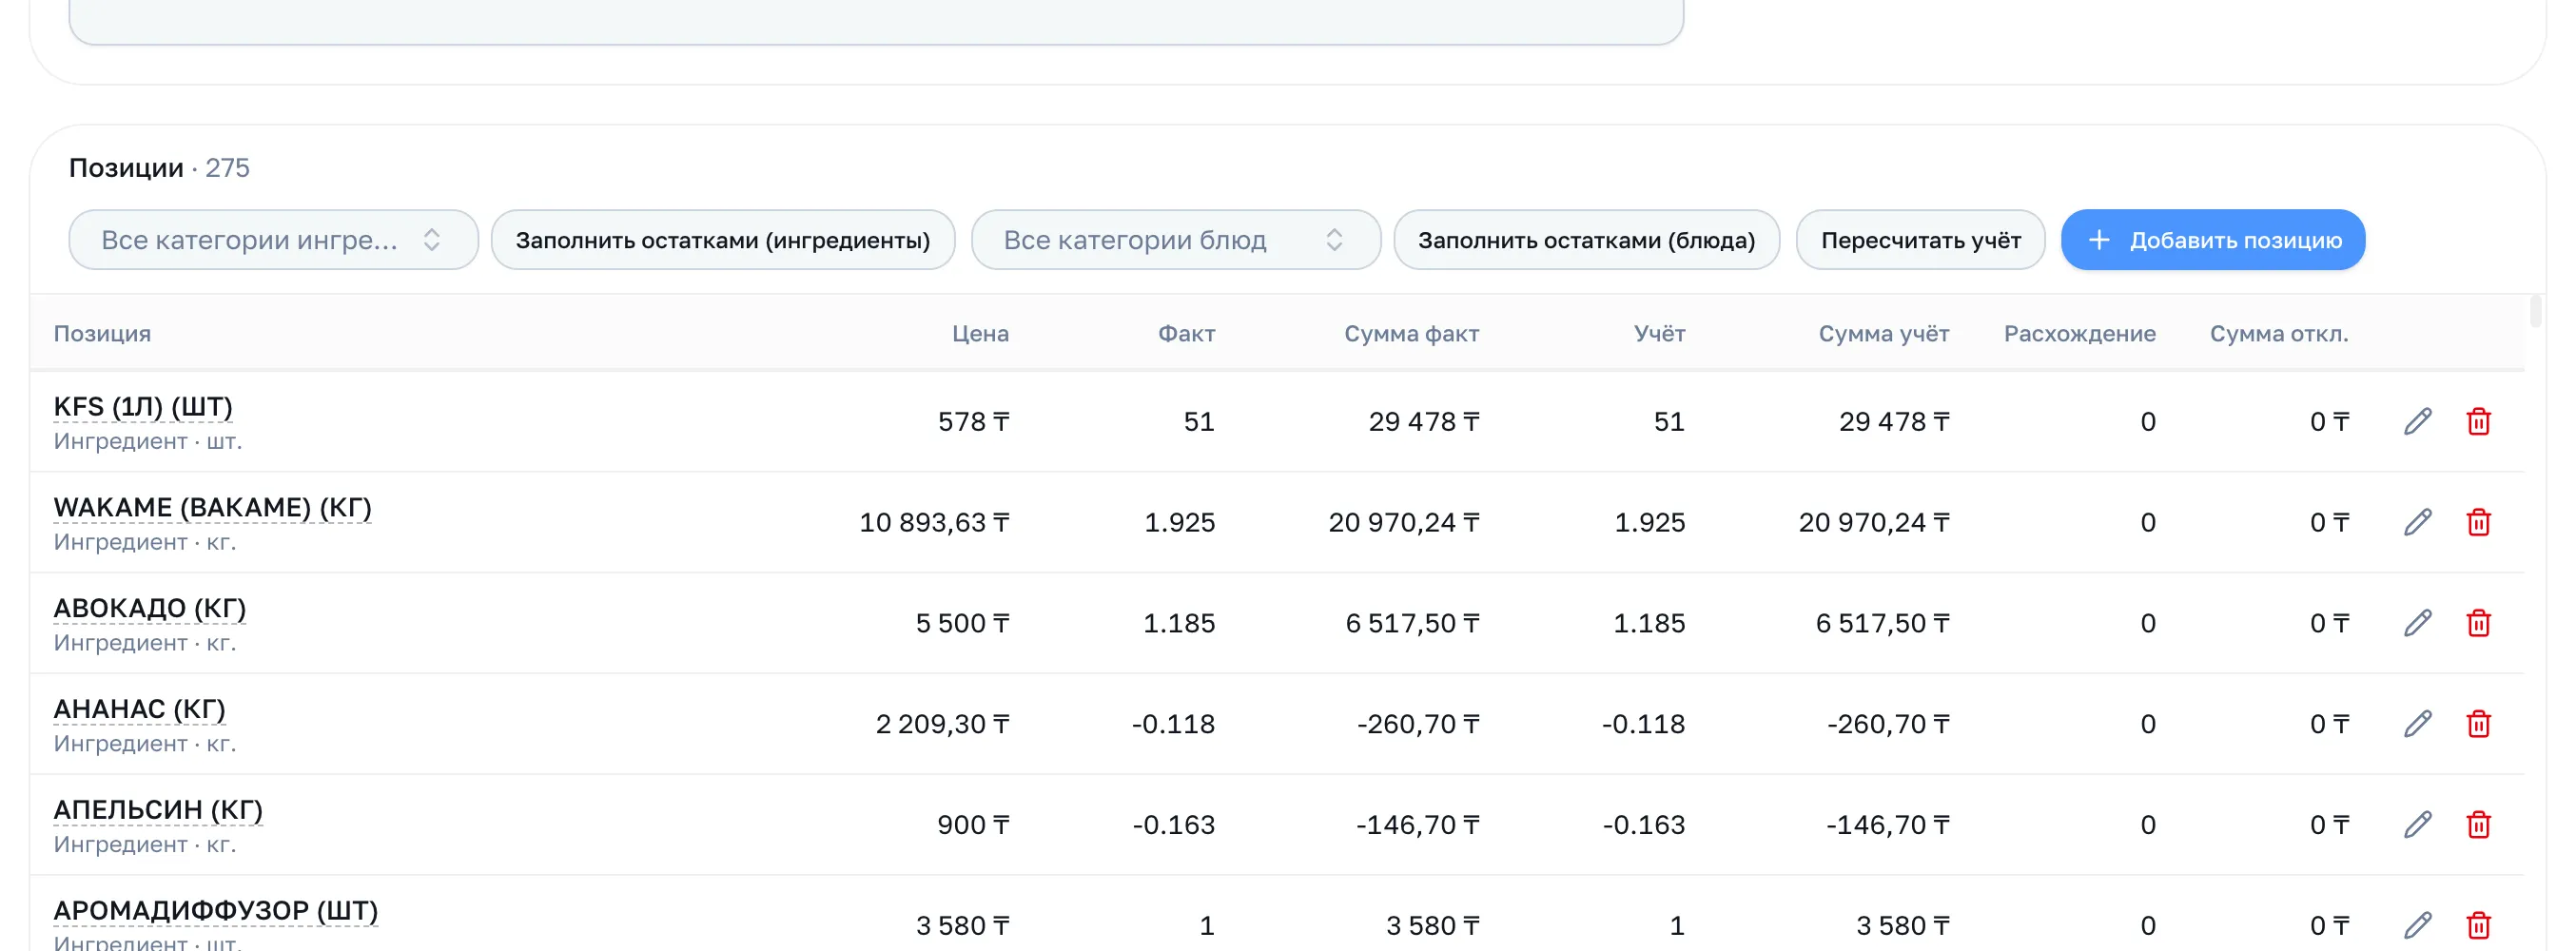Viewport: 2576px width, 951px height.
Task: Delete the АНАНАС (КГ) position
Action: pos(2478,724)
